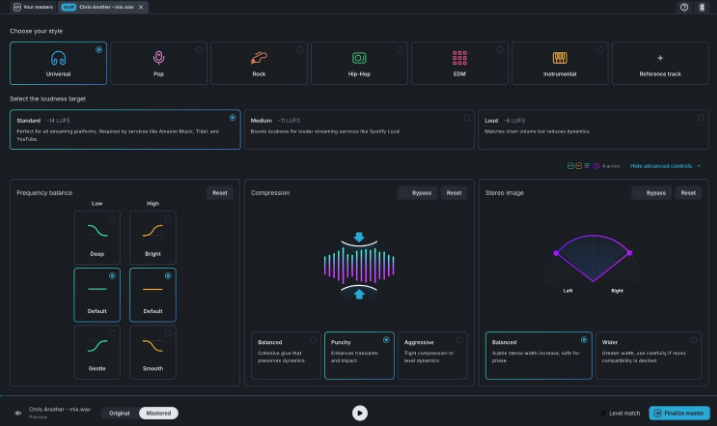Play the master preview

359,412
